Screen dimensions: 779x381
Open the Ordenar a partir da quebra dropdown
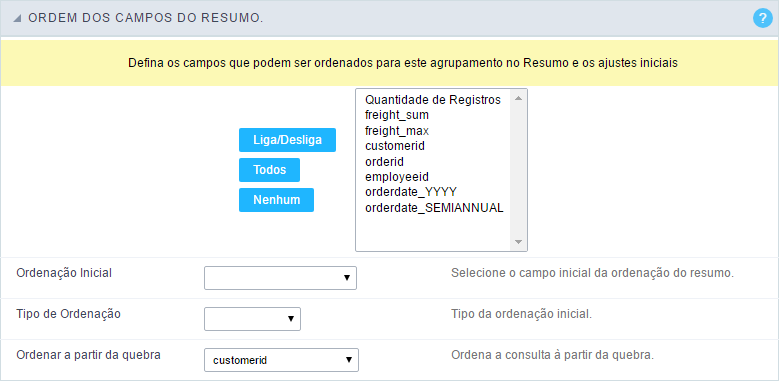point(281,360)
